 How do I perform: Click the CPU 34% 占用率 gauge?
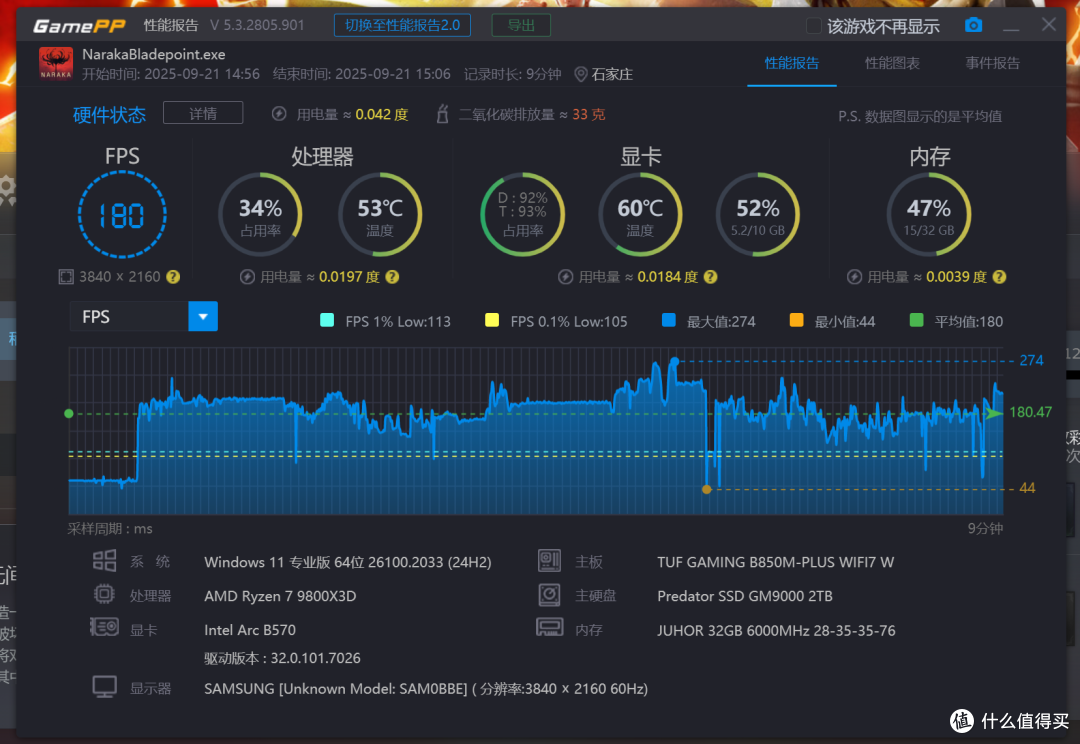pos(260,215)
